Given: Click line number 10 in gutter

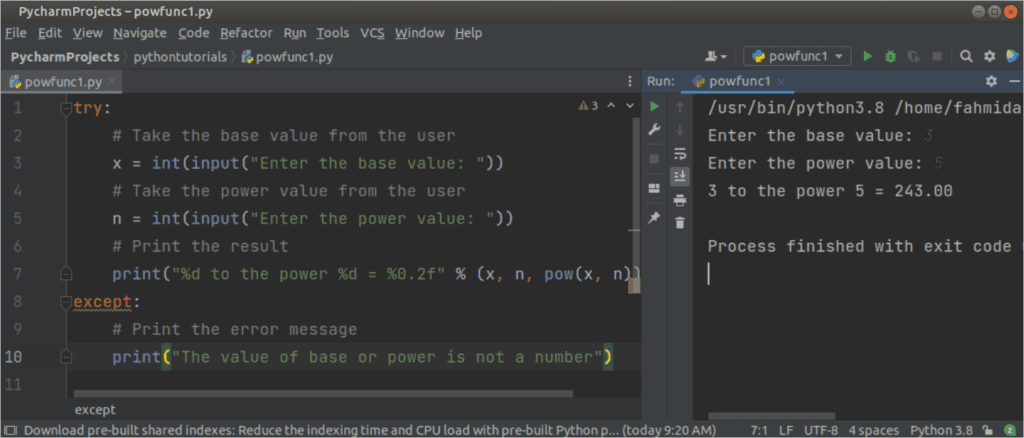Looking at the screenshot, I should (14, 357).
